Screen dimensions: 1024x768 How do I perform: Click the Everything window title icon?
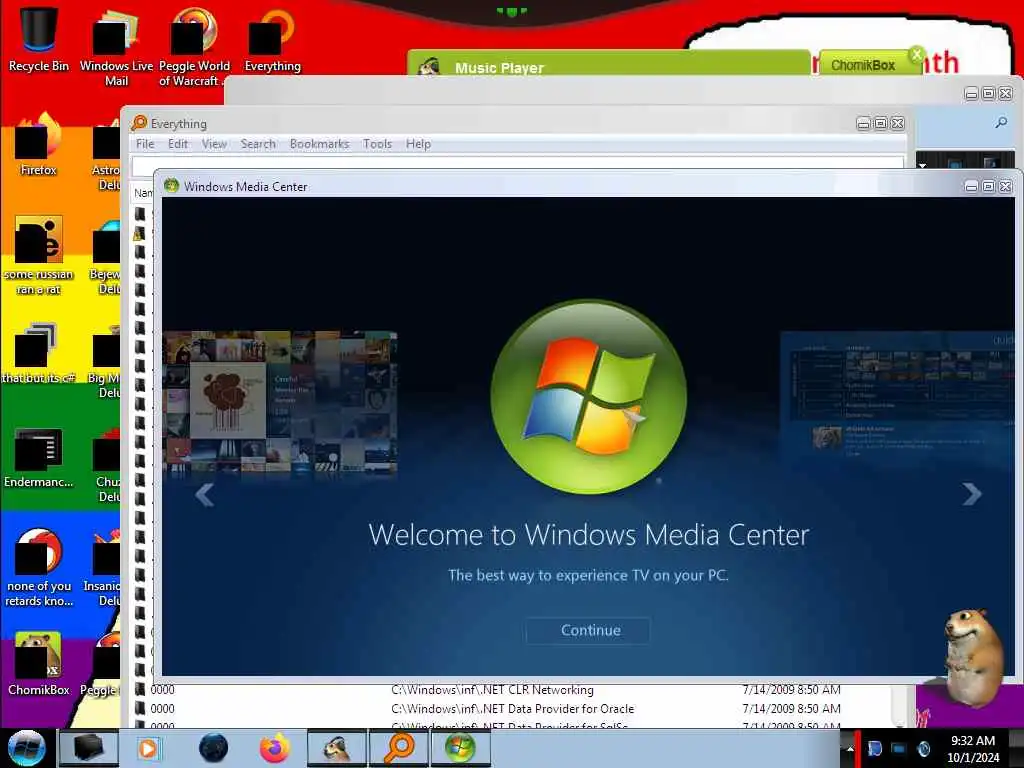(139, 123)
